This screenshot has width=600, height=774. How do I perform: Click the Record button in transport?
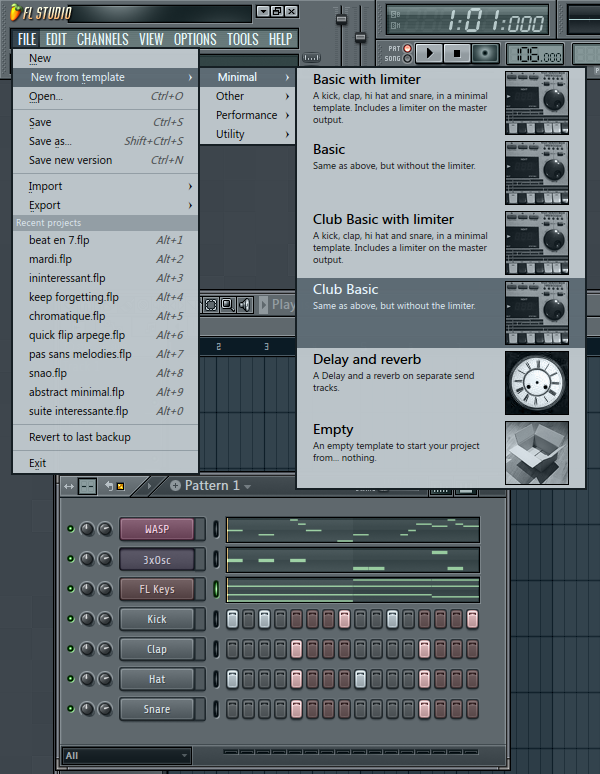coord(486,53)
